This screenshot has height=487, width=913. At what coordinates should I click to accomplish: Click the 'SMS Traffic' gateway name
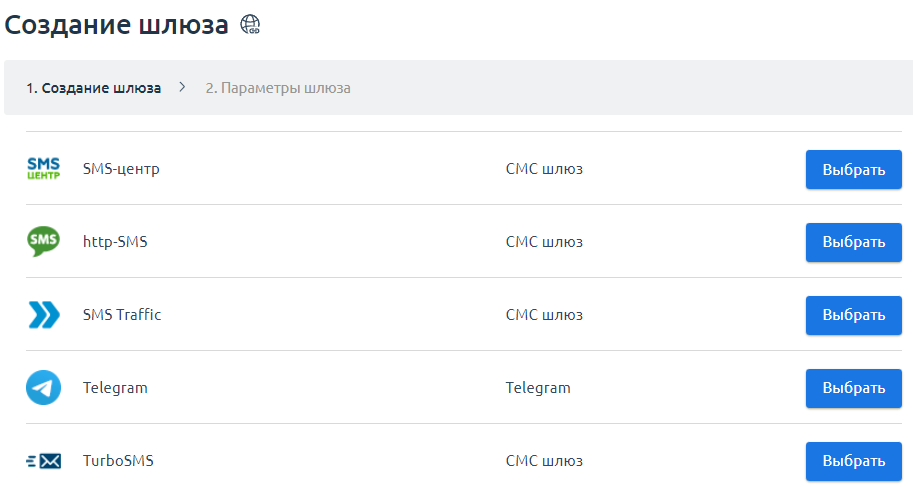(122, 315)
